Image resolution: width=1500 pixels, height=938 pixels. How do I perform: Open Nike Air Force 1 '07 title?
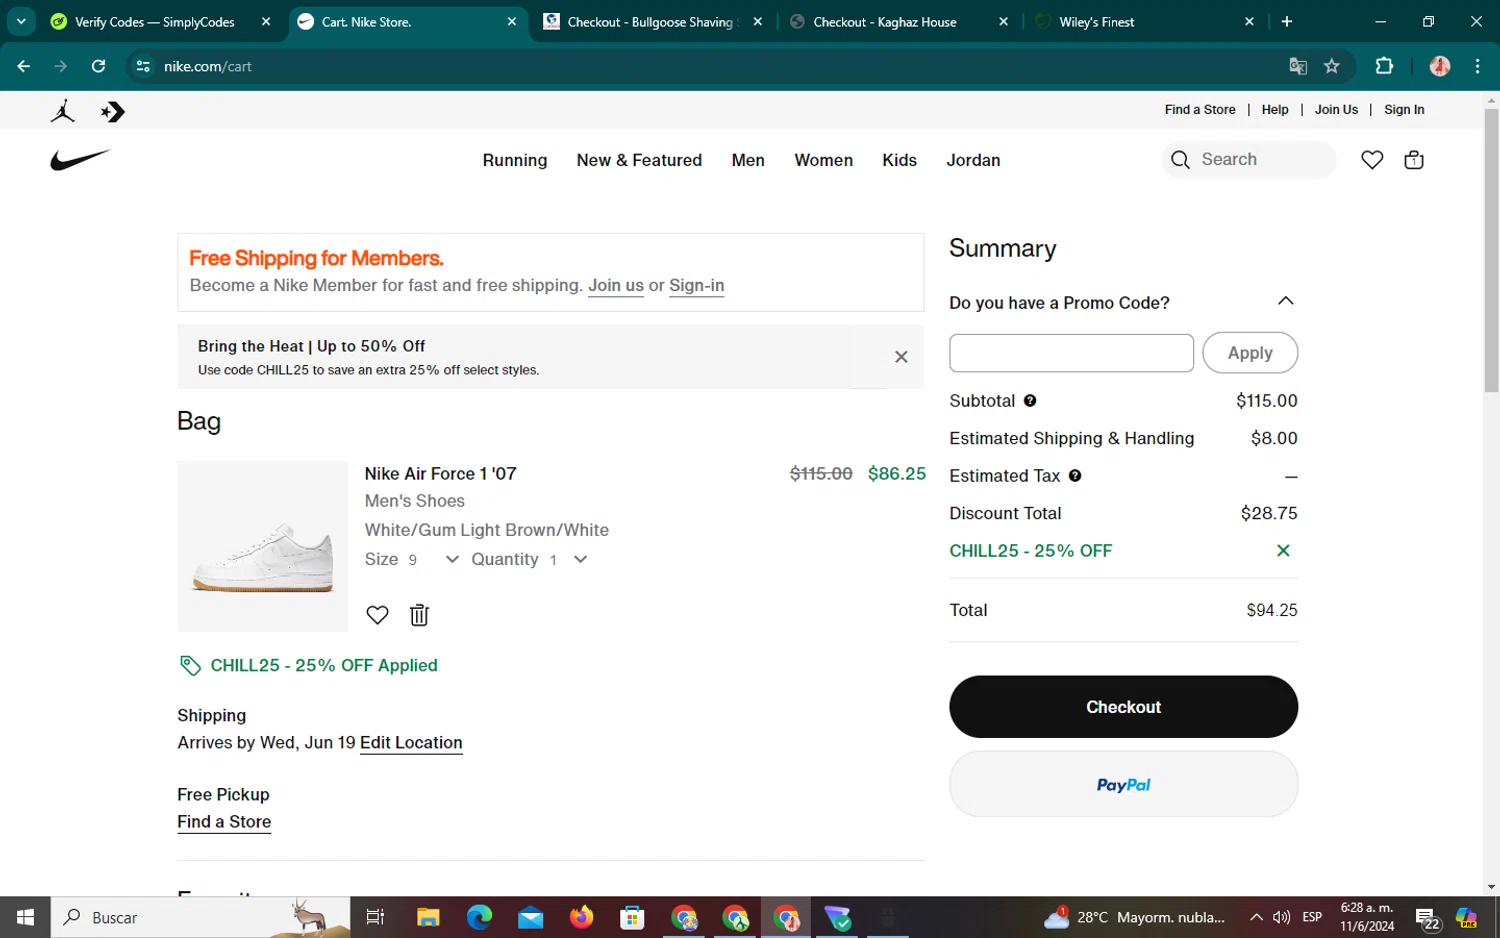[440, 474]
